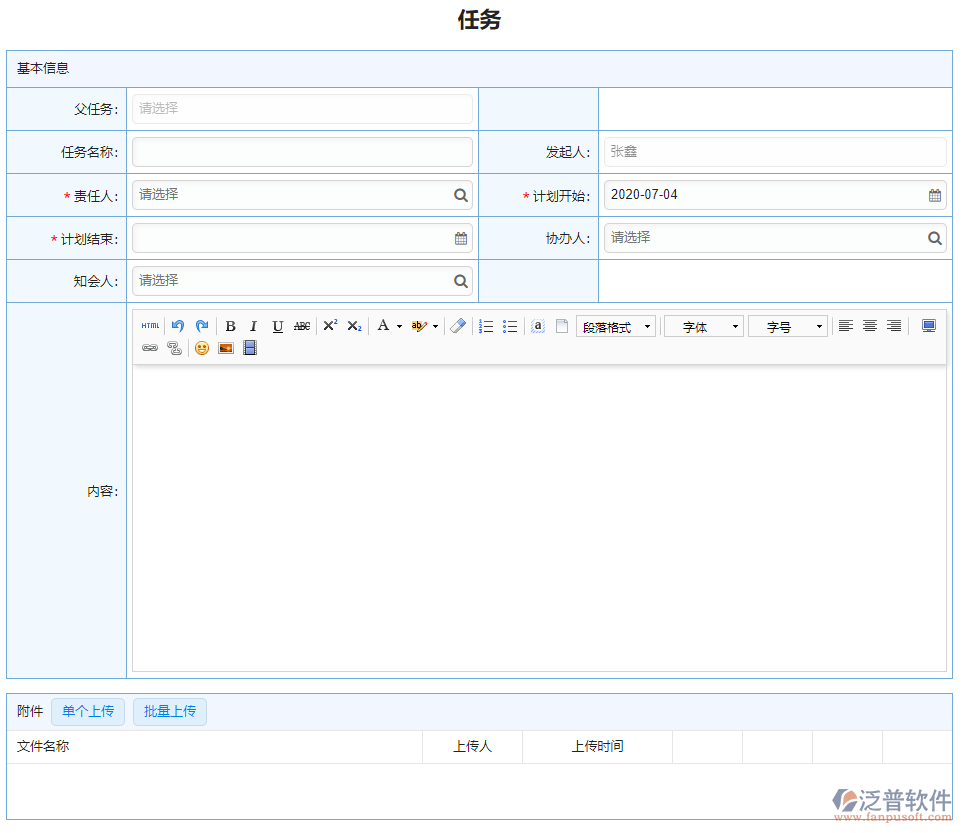Click the Undo icon in content toolbar
This screenshot has width=962, height=833.
point(177,325)
